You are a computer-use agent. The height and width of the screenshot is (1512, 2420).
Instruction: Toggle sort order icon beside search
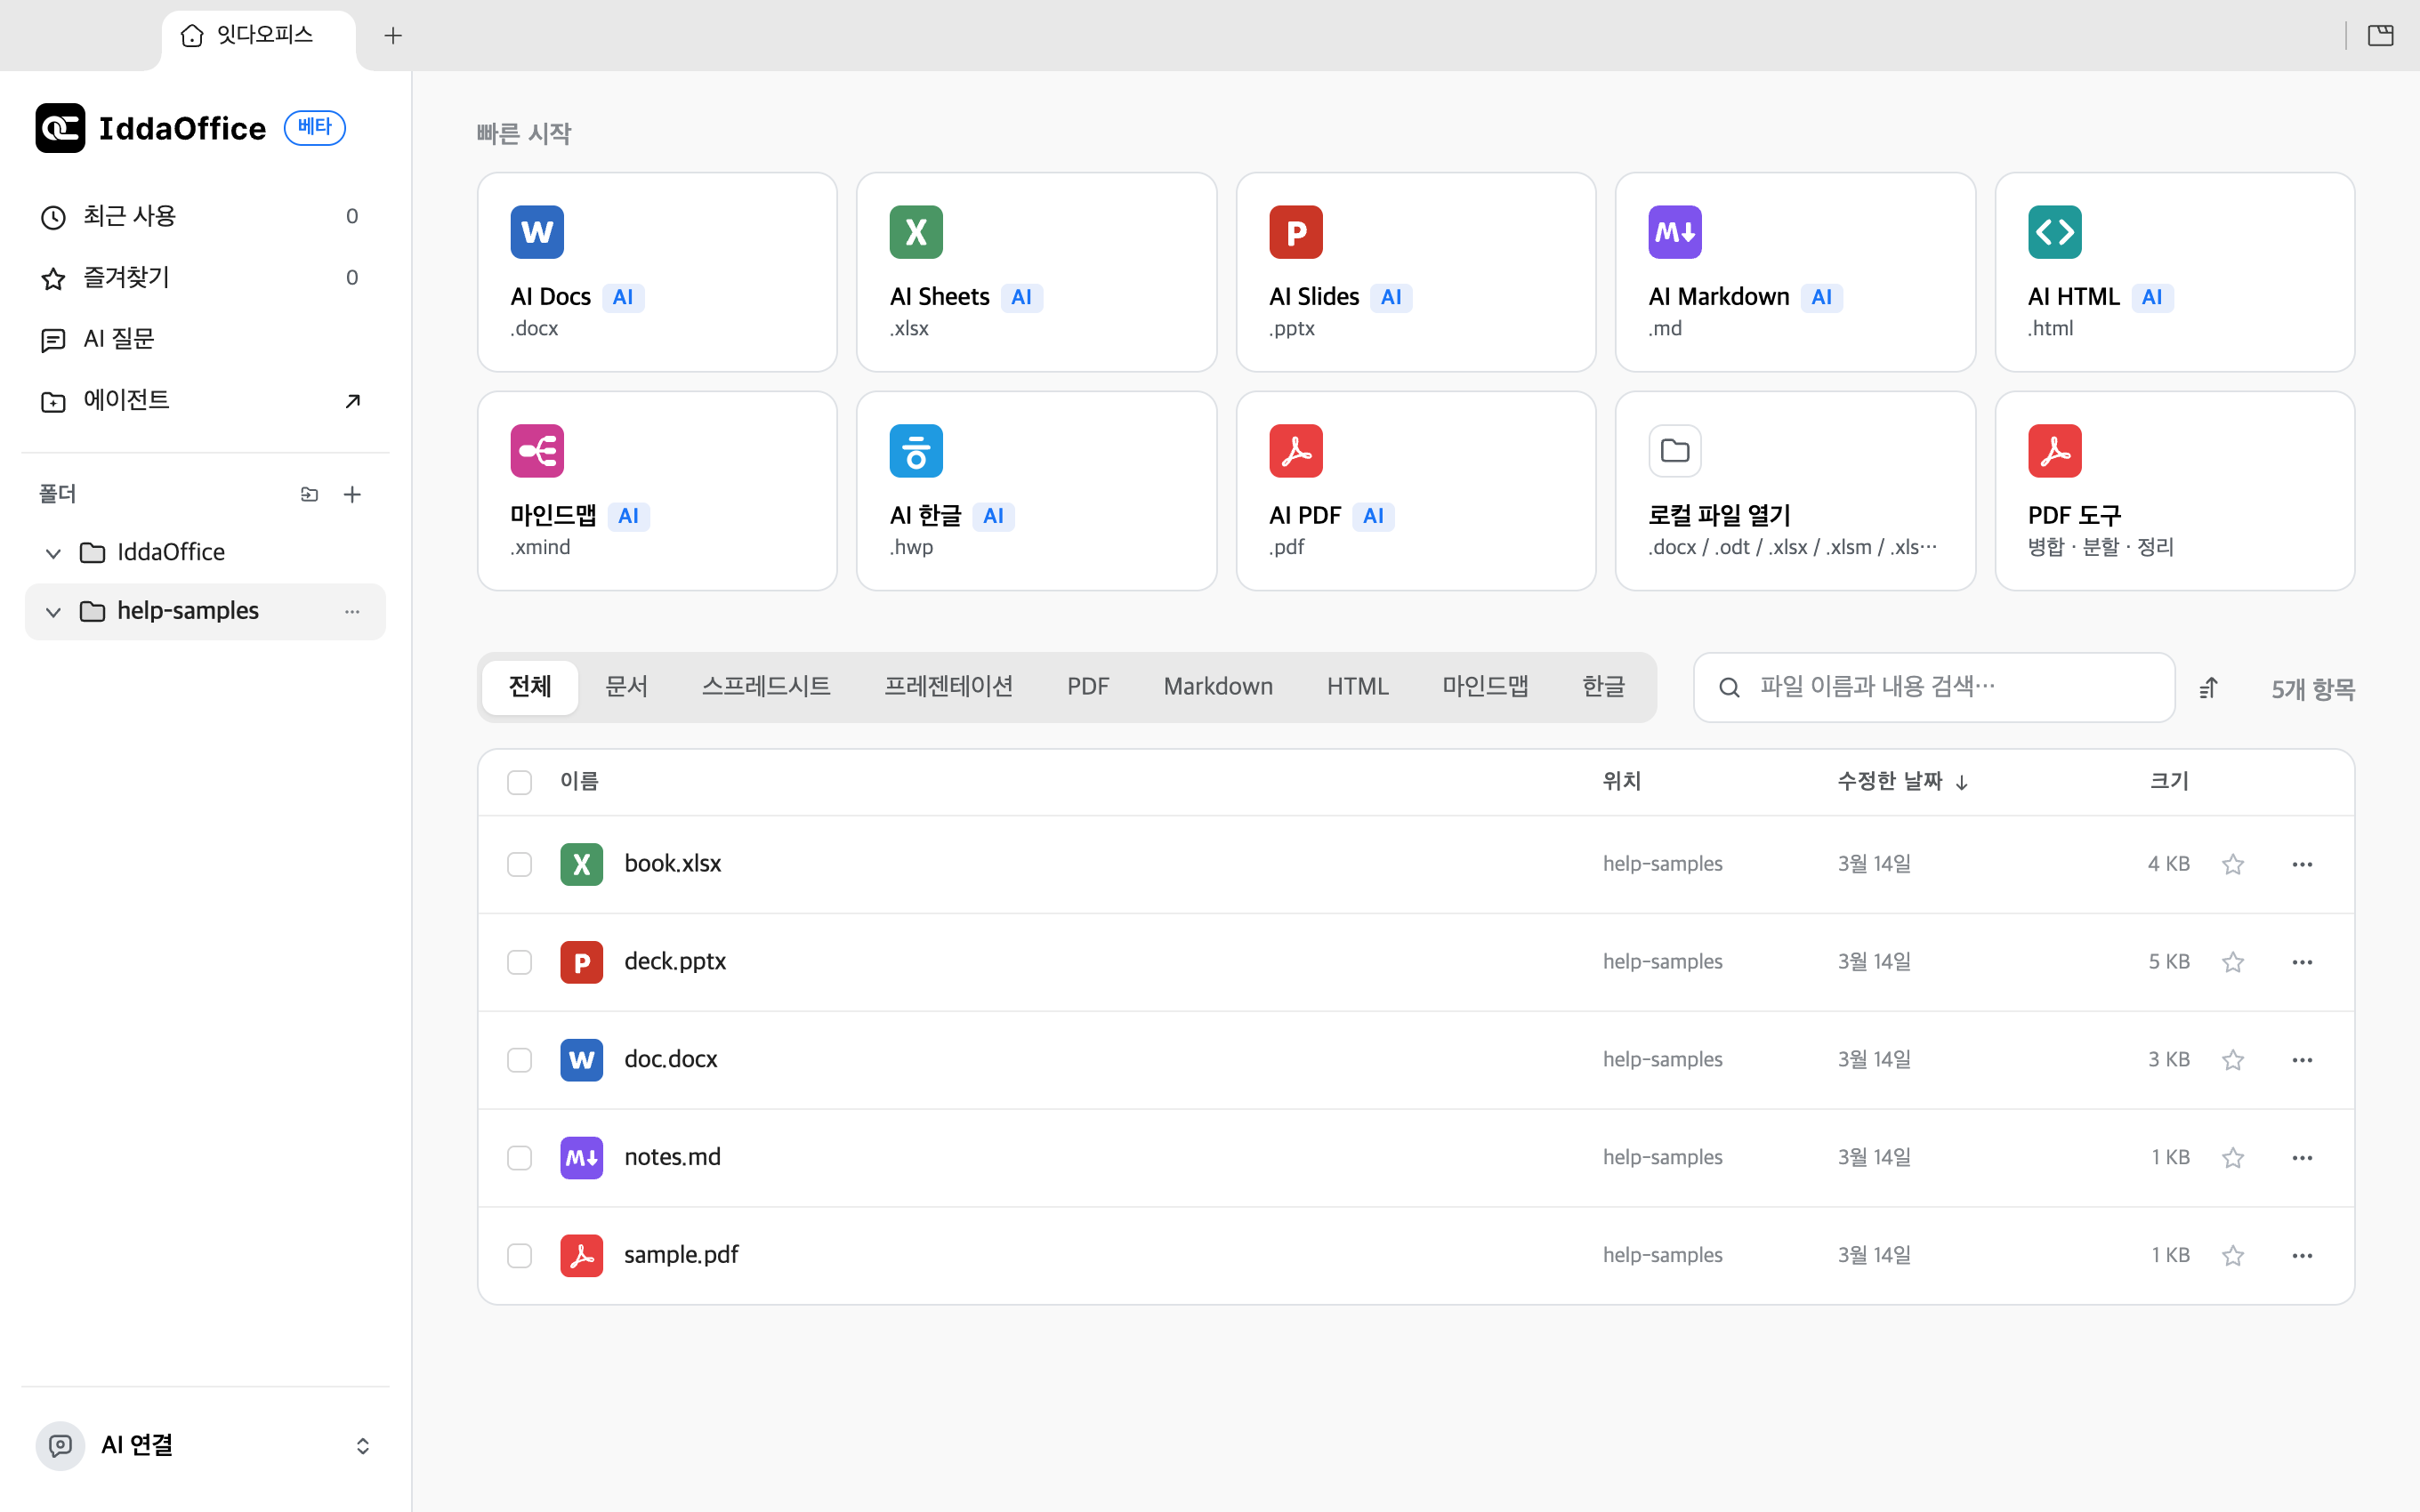pos(2209,688)
